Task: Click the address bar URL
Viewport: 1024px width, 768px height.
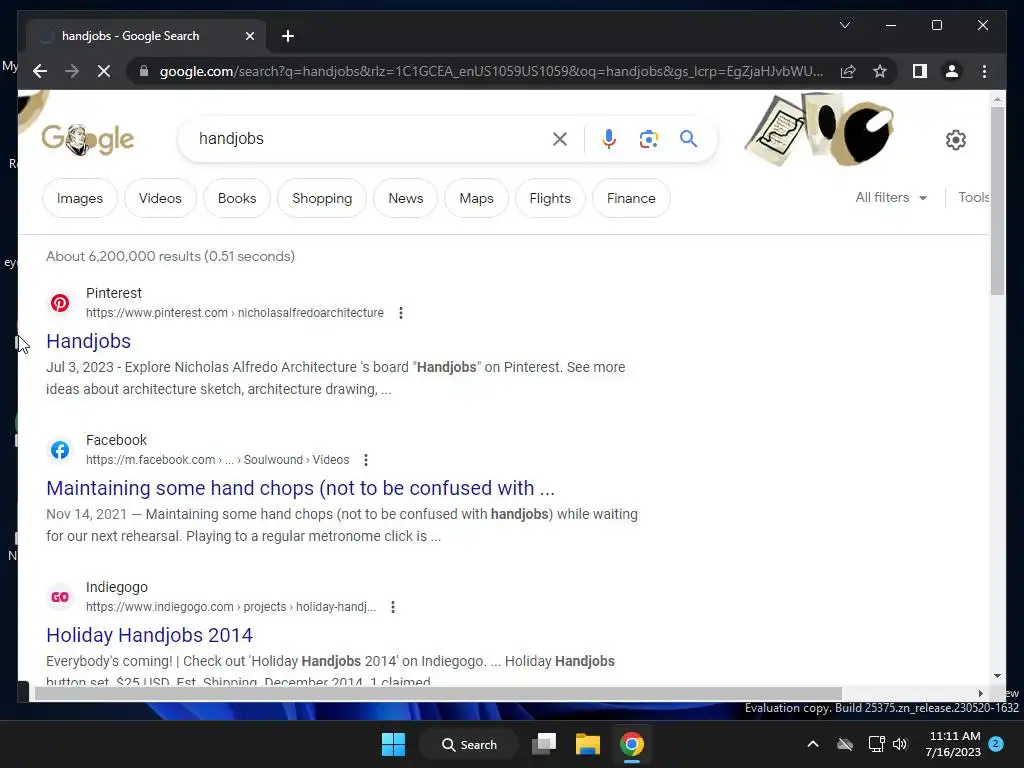Action: 491,71
